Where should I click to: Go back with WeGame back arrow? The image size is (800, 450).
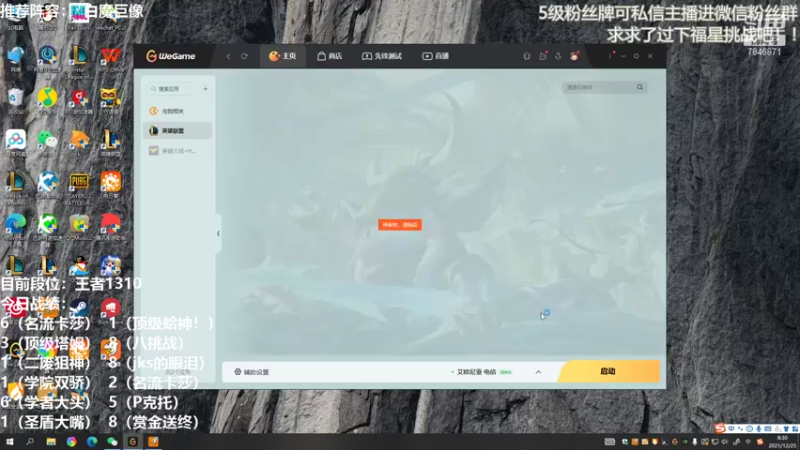[x=228, y=56]
